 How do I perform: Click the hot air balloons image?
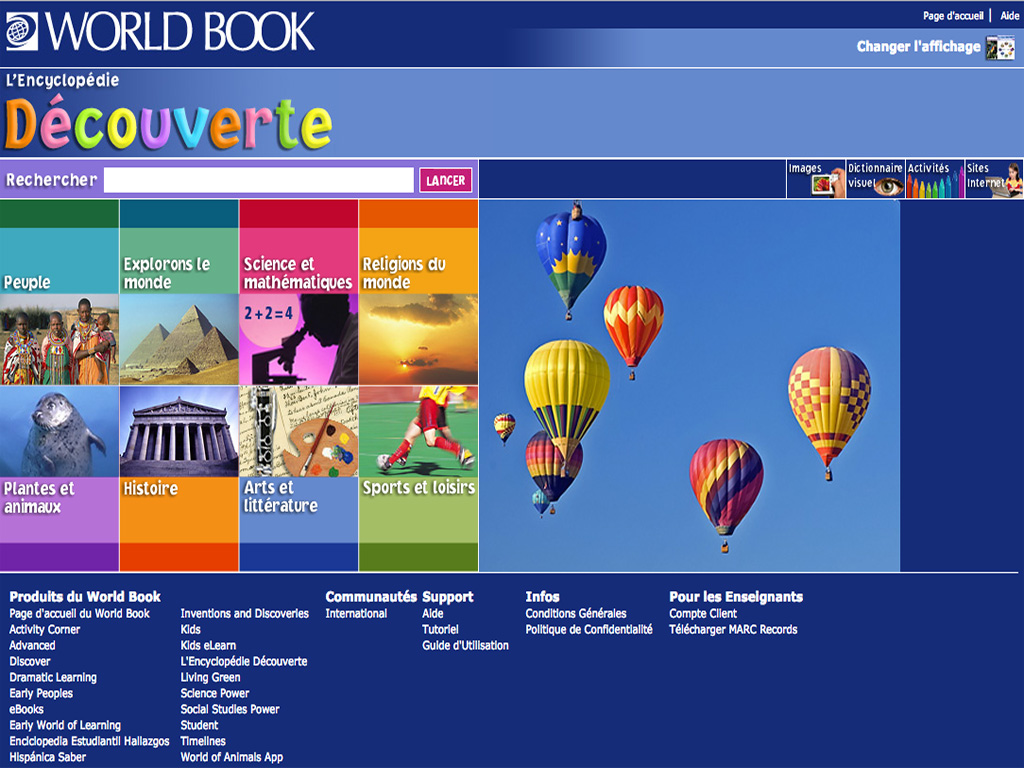click(689, 386)
